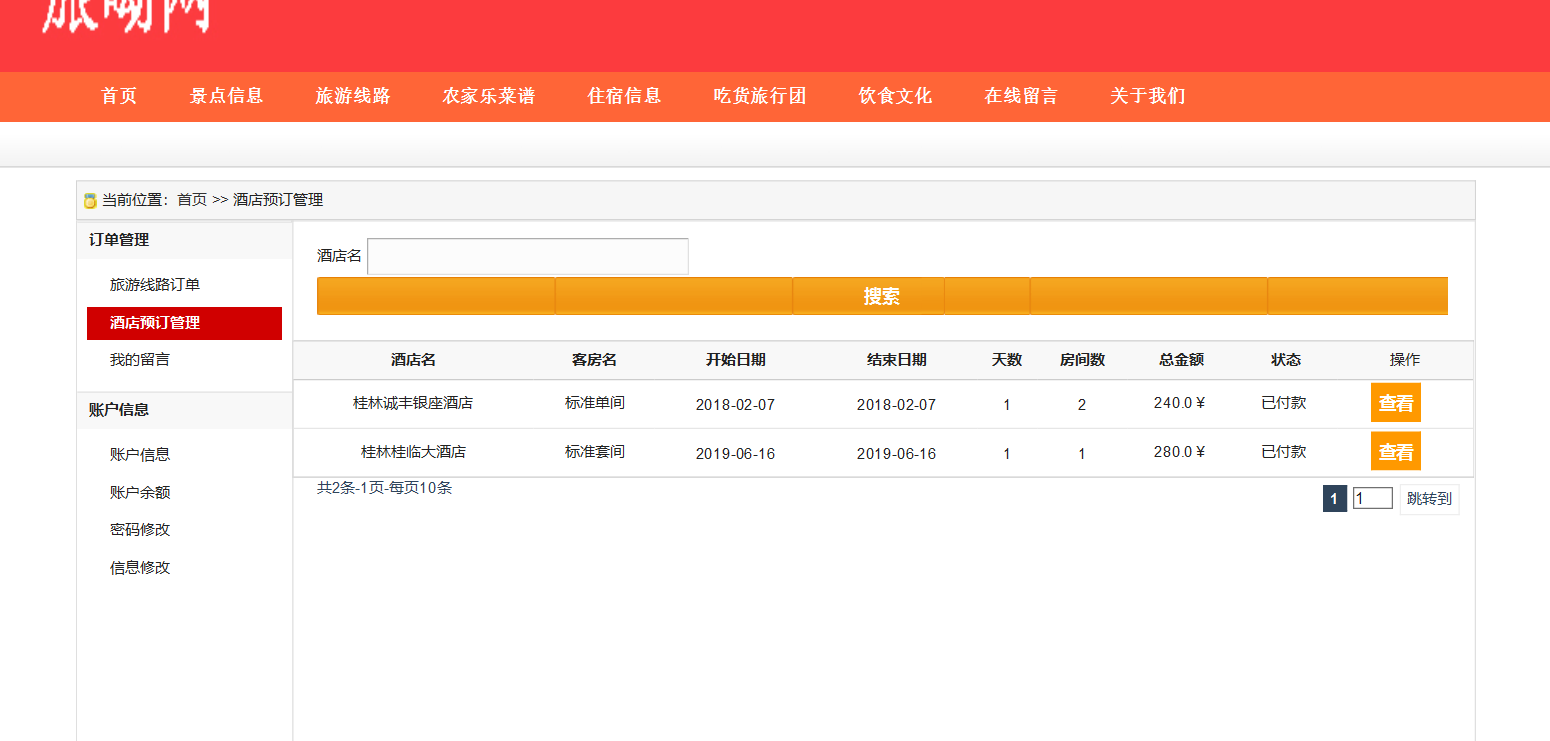This screenshot has width=1550, height=741.
Task: Open 住宿信息 in the top navigation
Action: pos(625,96)
